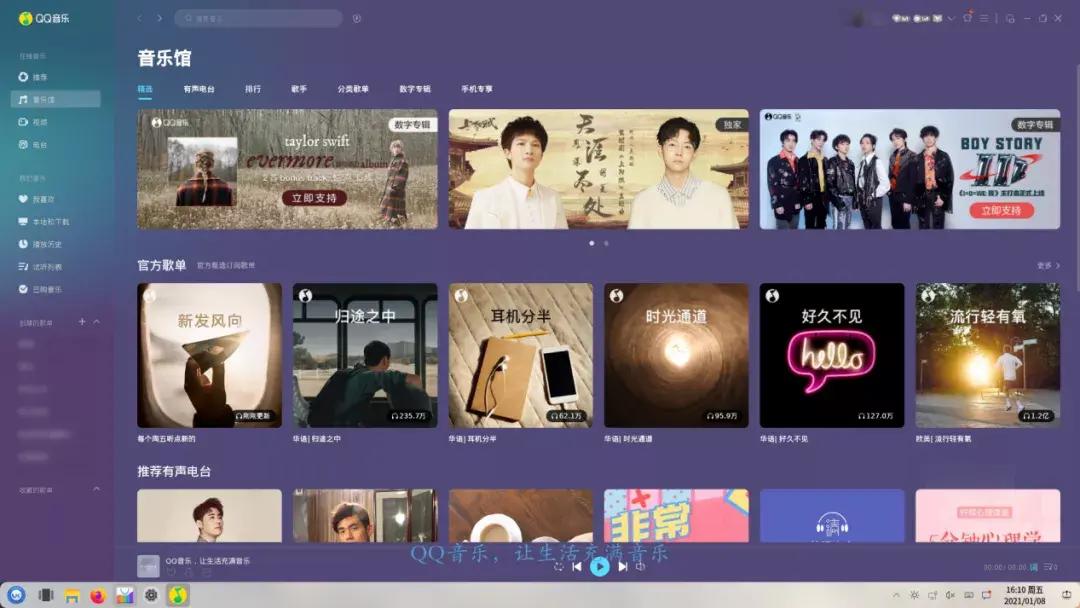The image size is (1080, 608).
Task: Open the file manager in taskbar
Action: pyautogui.click(x=72, y=595)
